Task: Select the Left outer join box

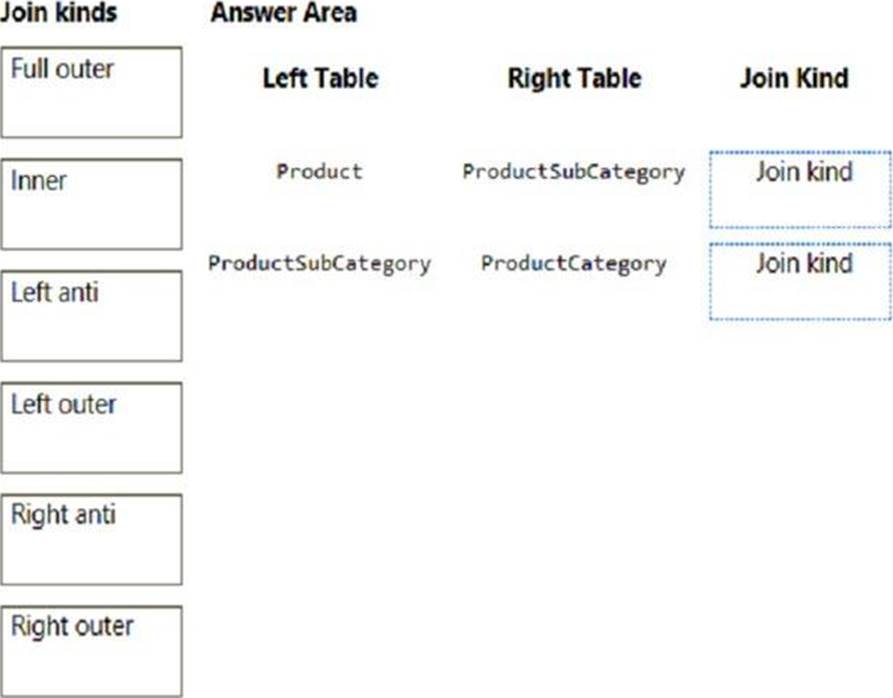Action: coord(92,428)
